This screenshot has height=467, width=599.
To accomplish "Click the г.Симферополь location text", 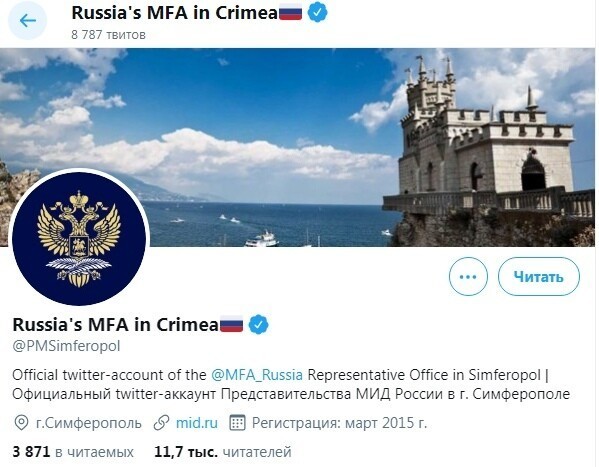I will tap(89, 423).
